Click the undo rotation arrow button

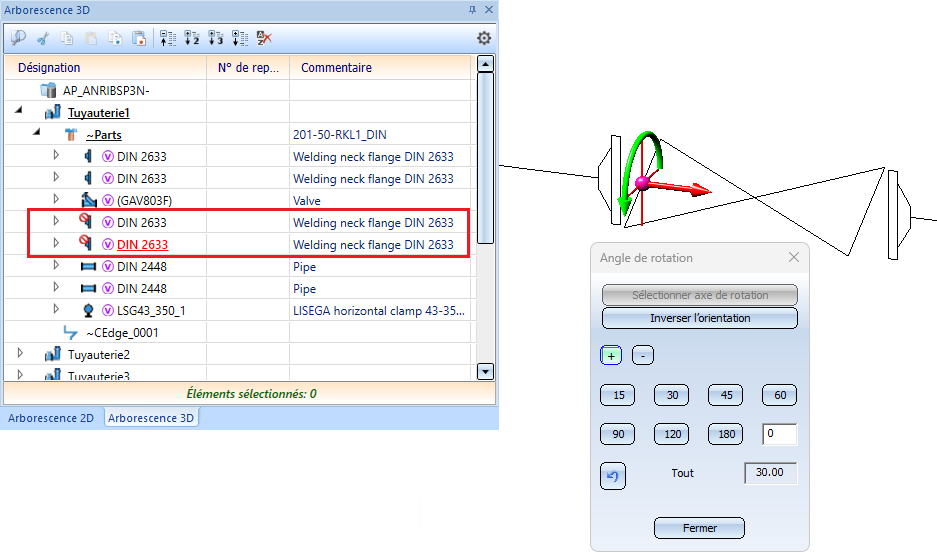pos(613,476)
